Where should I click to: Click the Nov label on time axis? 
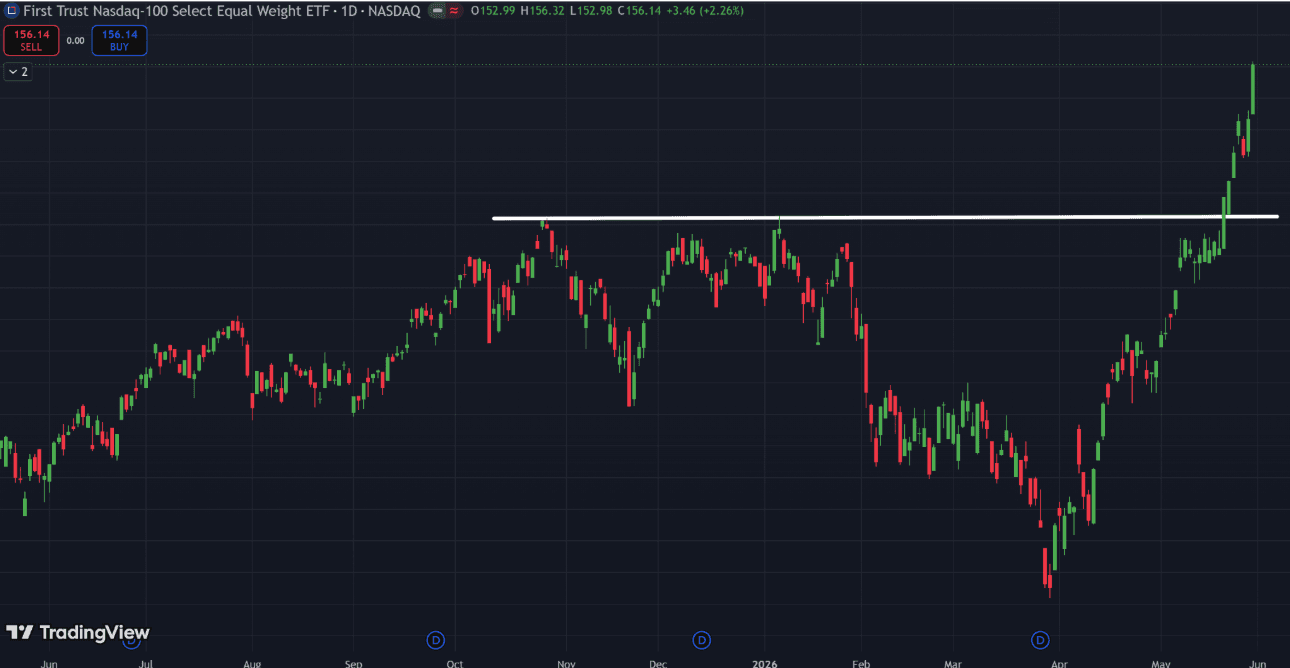(566, 662)
